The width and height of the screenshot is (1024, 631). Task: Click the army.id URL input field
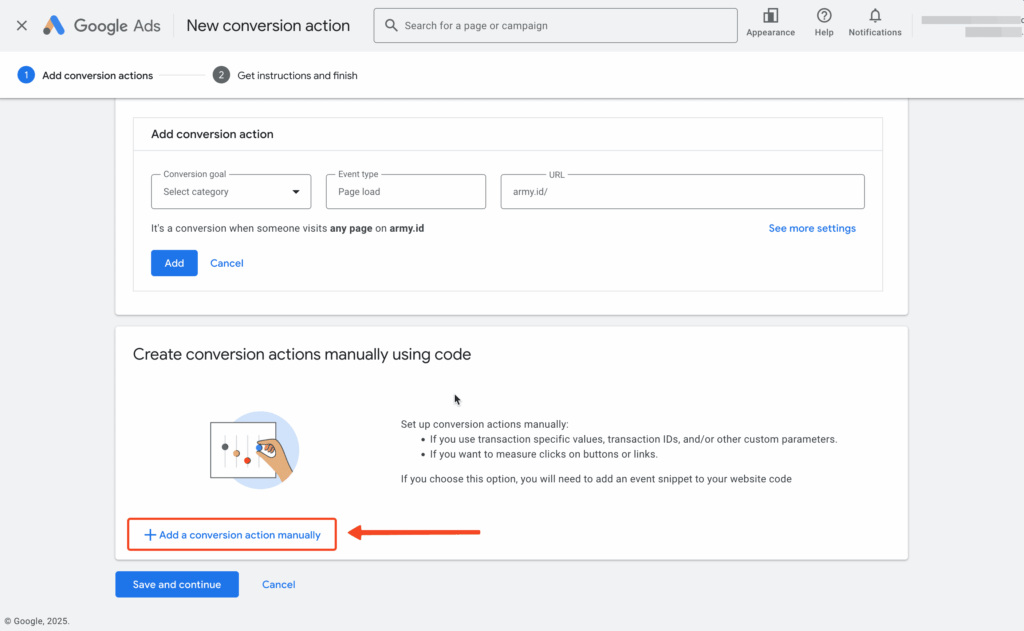682,191
